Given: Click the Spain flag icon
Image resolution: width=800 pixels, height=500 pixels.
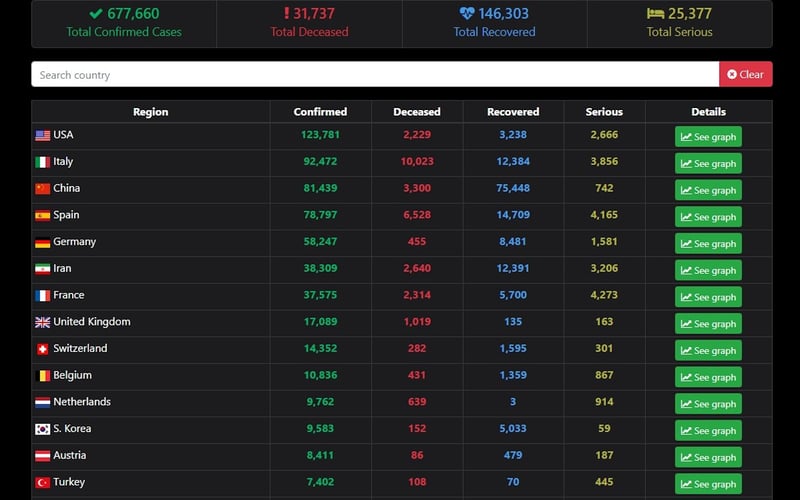Looking at the screenshot, I should [x=42, y=215].
